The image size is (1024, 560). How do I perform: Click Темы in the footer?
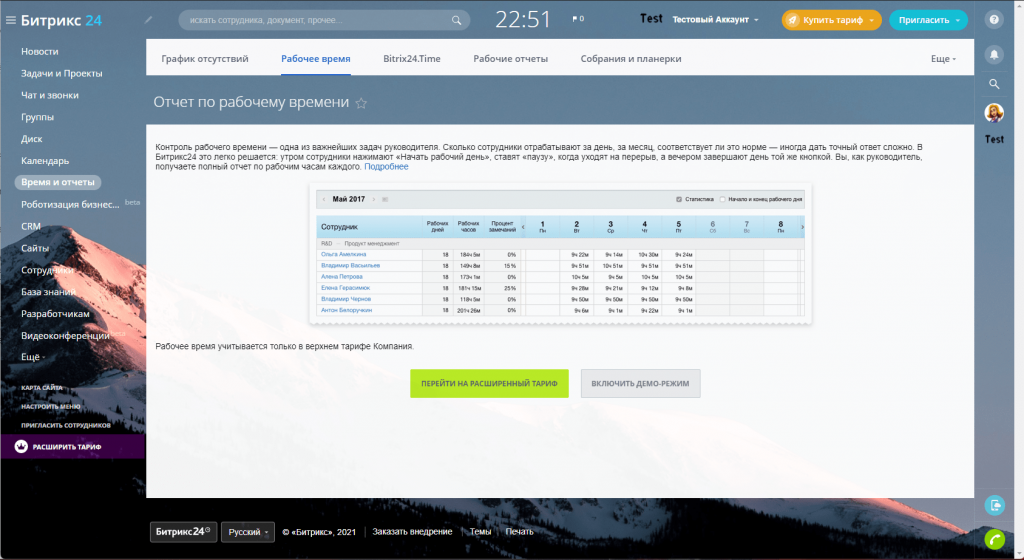click(480, 532)
